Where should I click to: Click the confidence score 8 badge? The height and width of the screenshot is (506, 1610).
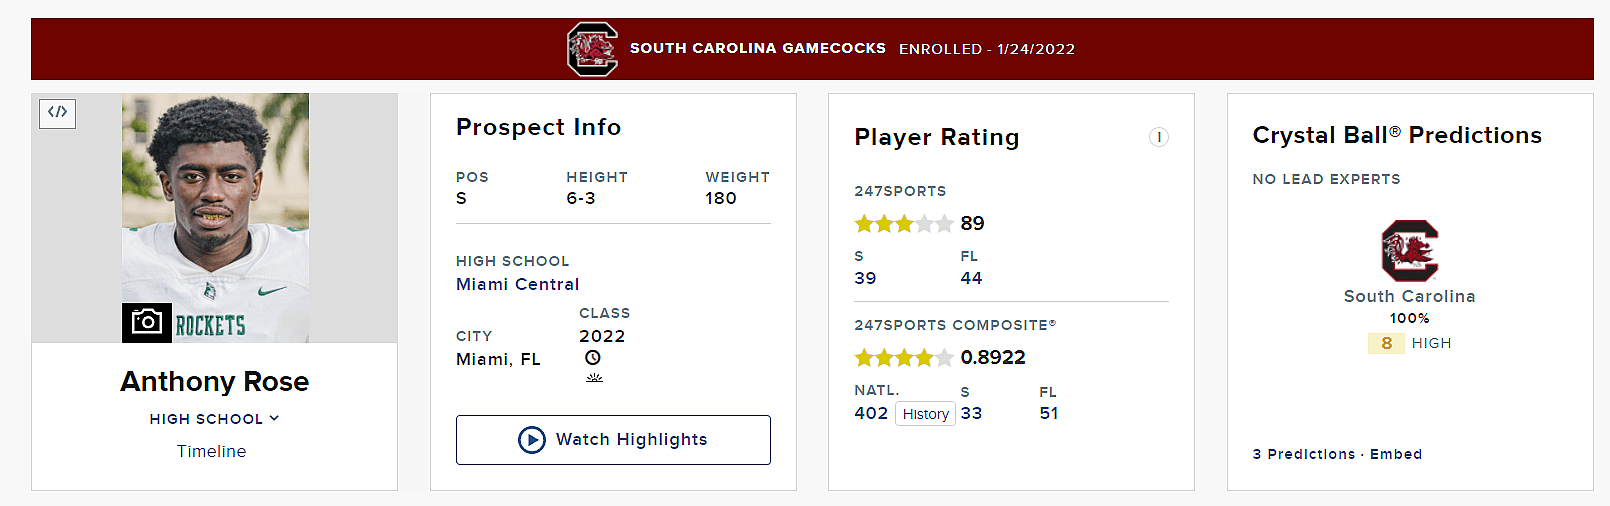[1386, 343]
